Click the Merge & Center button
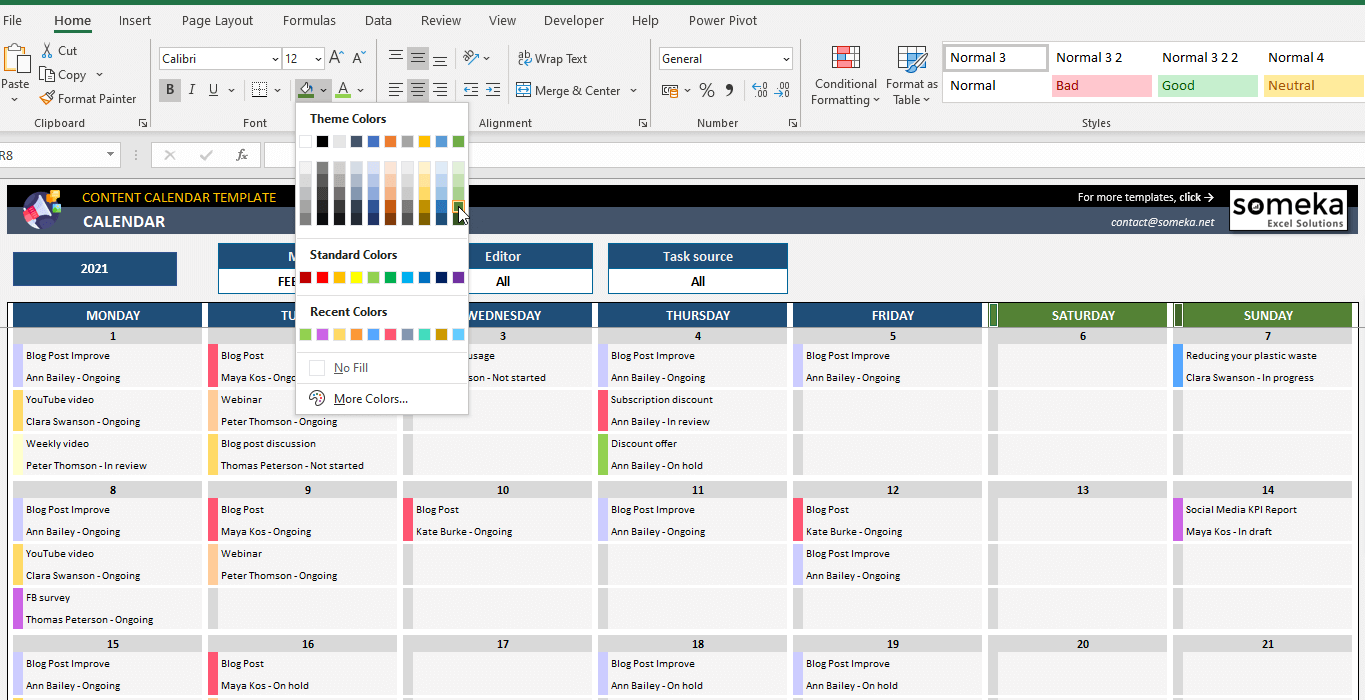This screenshot has height=700, width=1365. (x=569, y=90)
